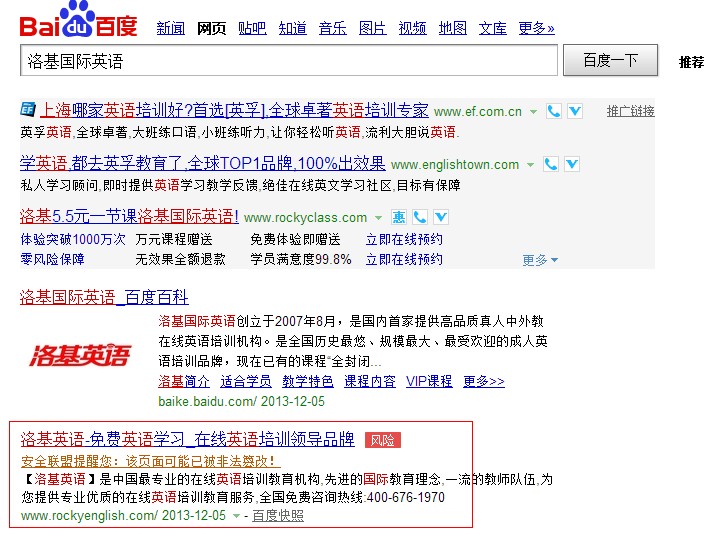Click the Baidu logo

79,19
